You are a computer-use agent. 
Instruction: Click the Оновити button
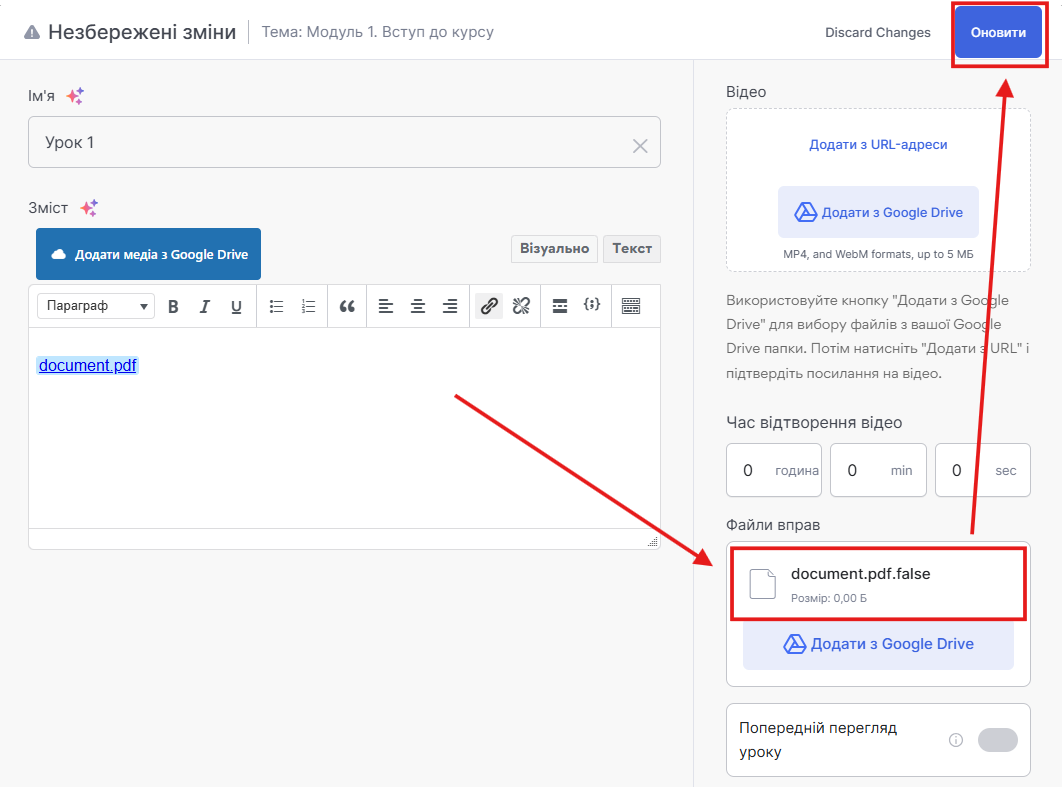(x=998, y=33)
